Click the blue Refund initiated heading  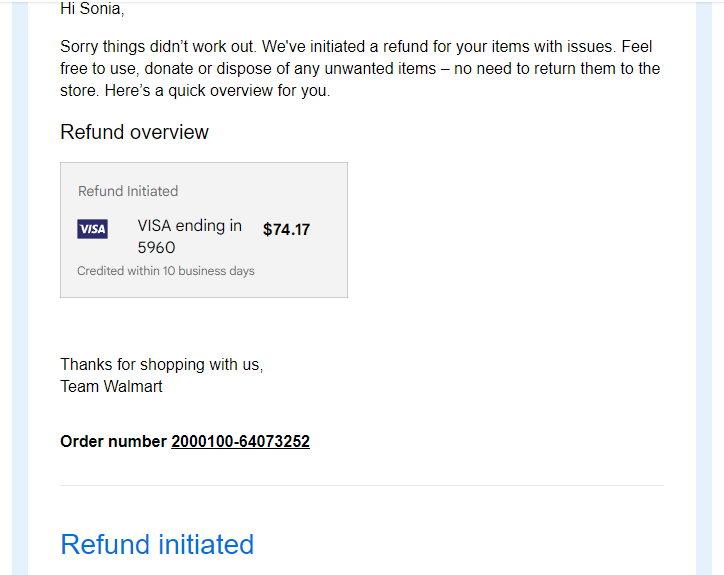(x=157, y=545)
